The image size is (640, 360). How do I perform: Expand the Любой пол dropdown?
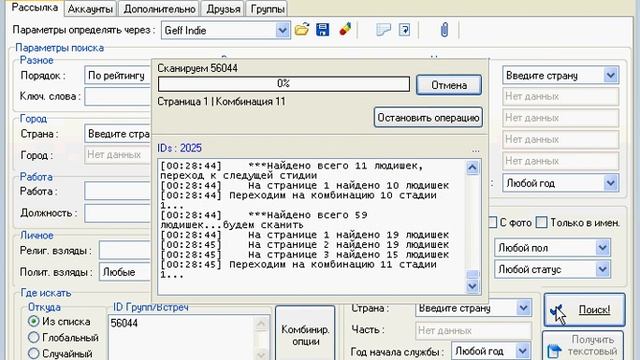pos(602,248)
